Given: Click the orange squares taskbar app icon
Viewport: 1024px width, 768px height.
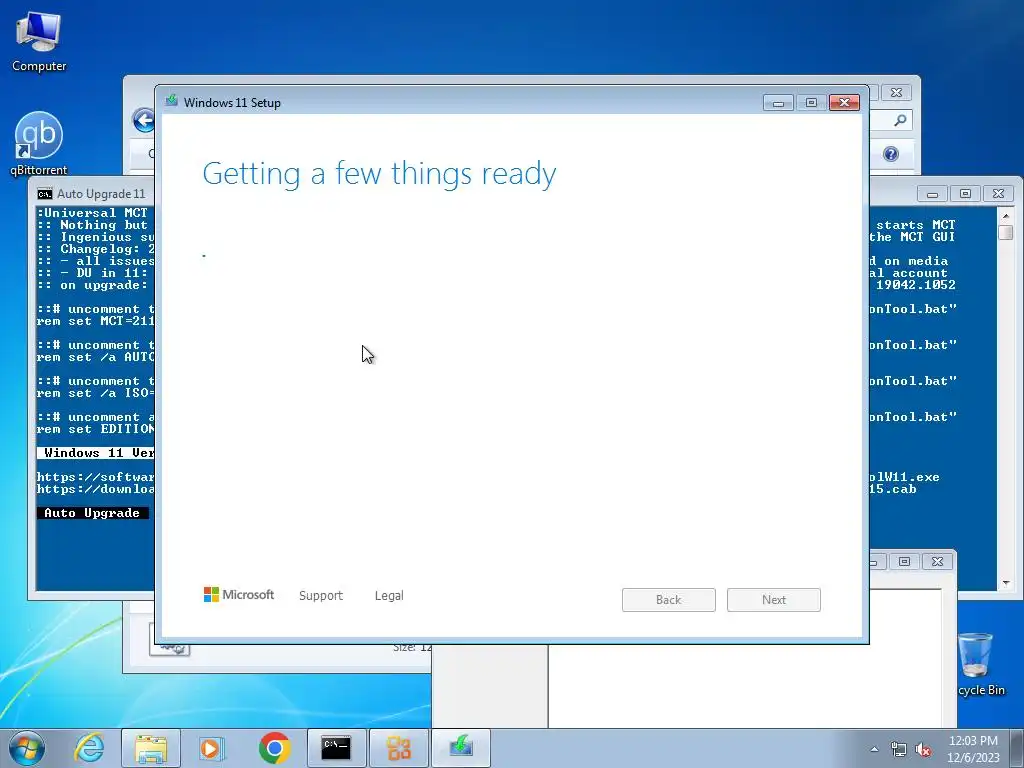Looking at the screenshot, I should point(398,748).
